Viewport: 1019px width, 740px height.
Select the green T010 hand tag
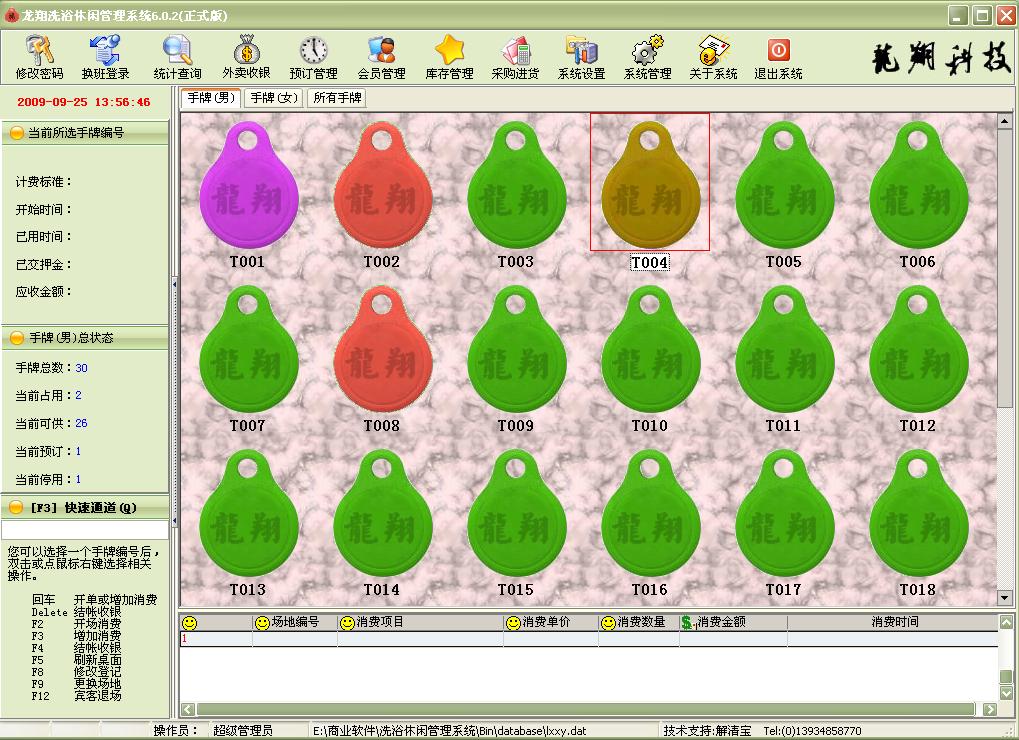click(x=650, y=355)
